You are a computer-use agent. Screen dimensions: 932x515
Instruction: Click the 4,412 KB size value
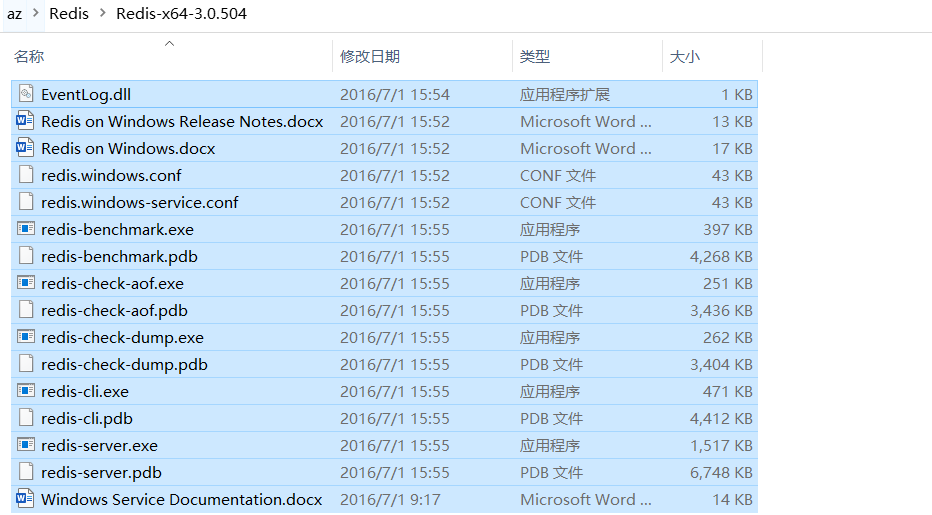(x=721, y=419)
